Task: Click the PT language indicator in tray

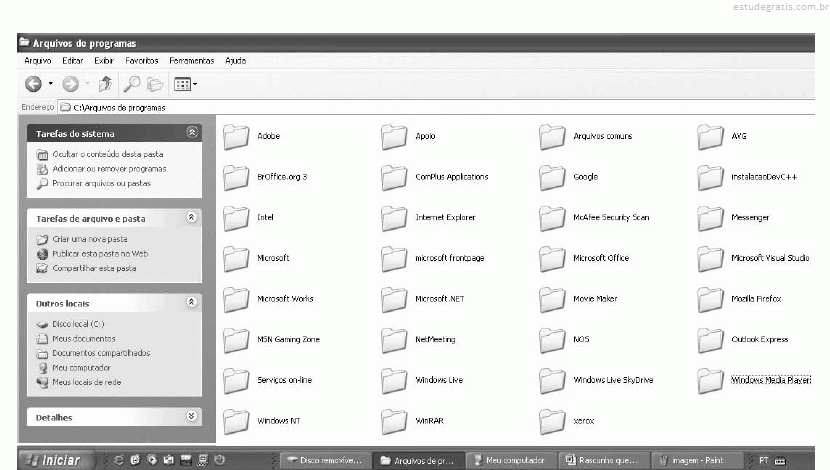Action: click(x=764, y=460)
